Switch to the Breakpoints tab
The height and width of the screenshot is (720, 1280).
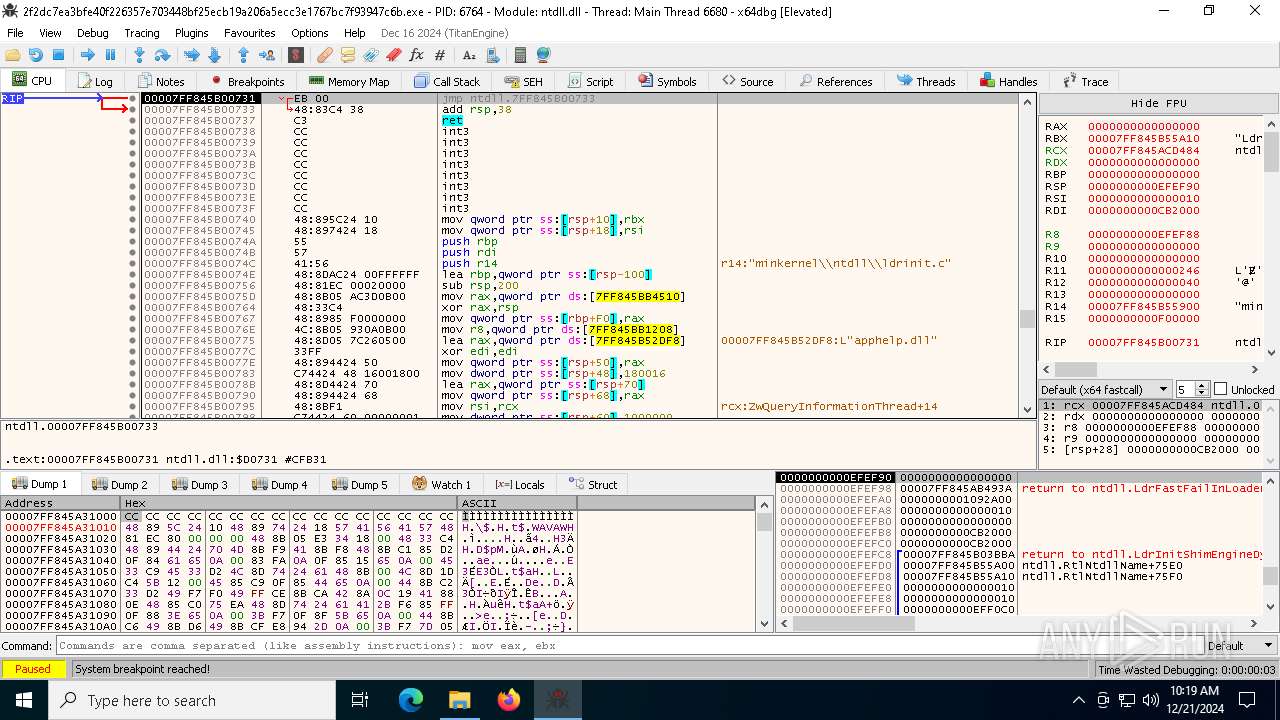point(247,81)
